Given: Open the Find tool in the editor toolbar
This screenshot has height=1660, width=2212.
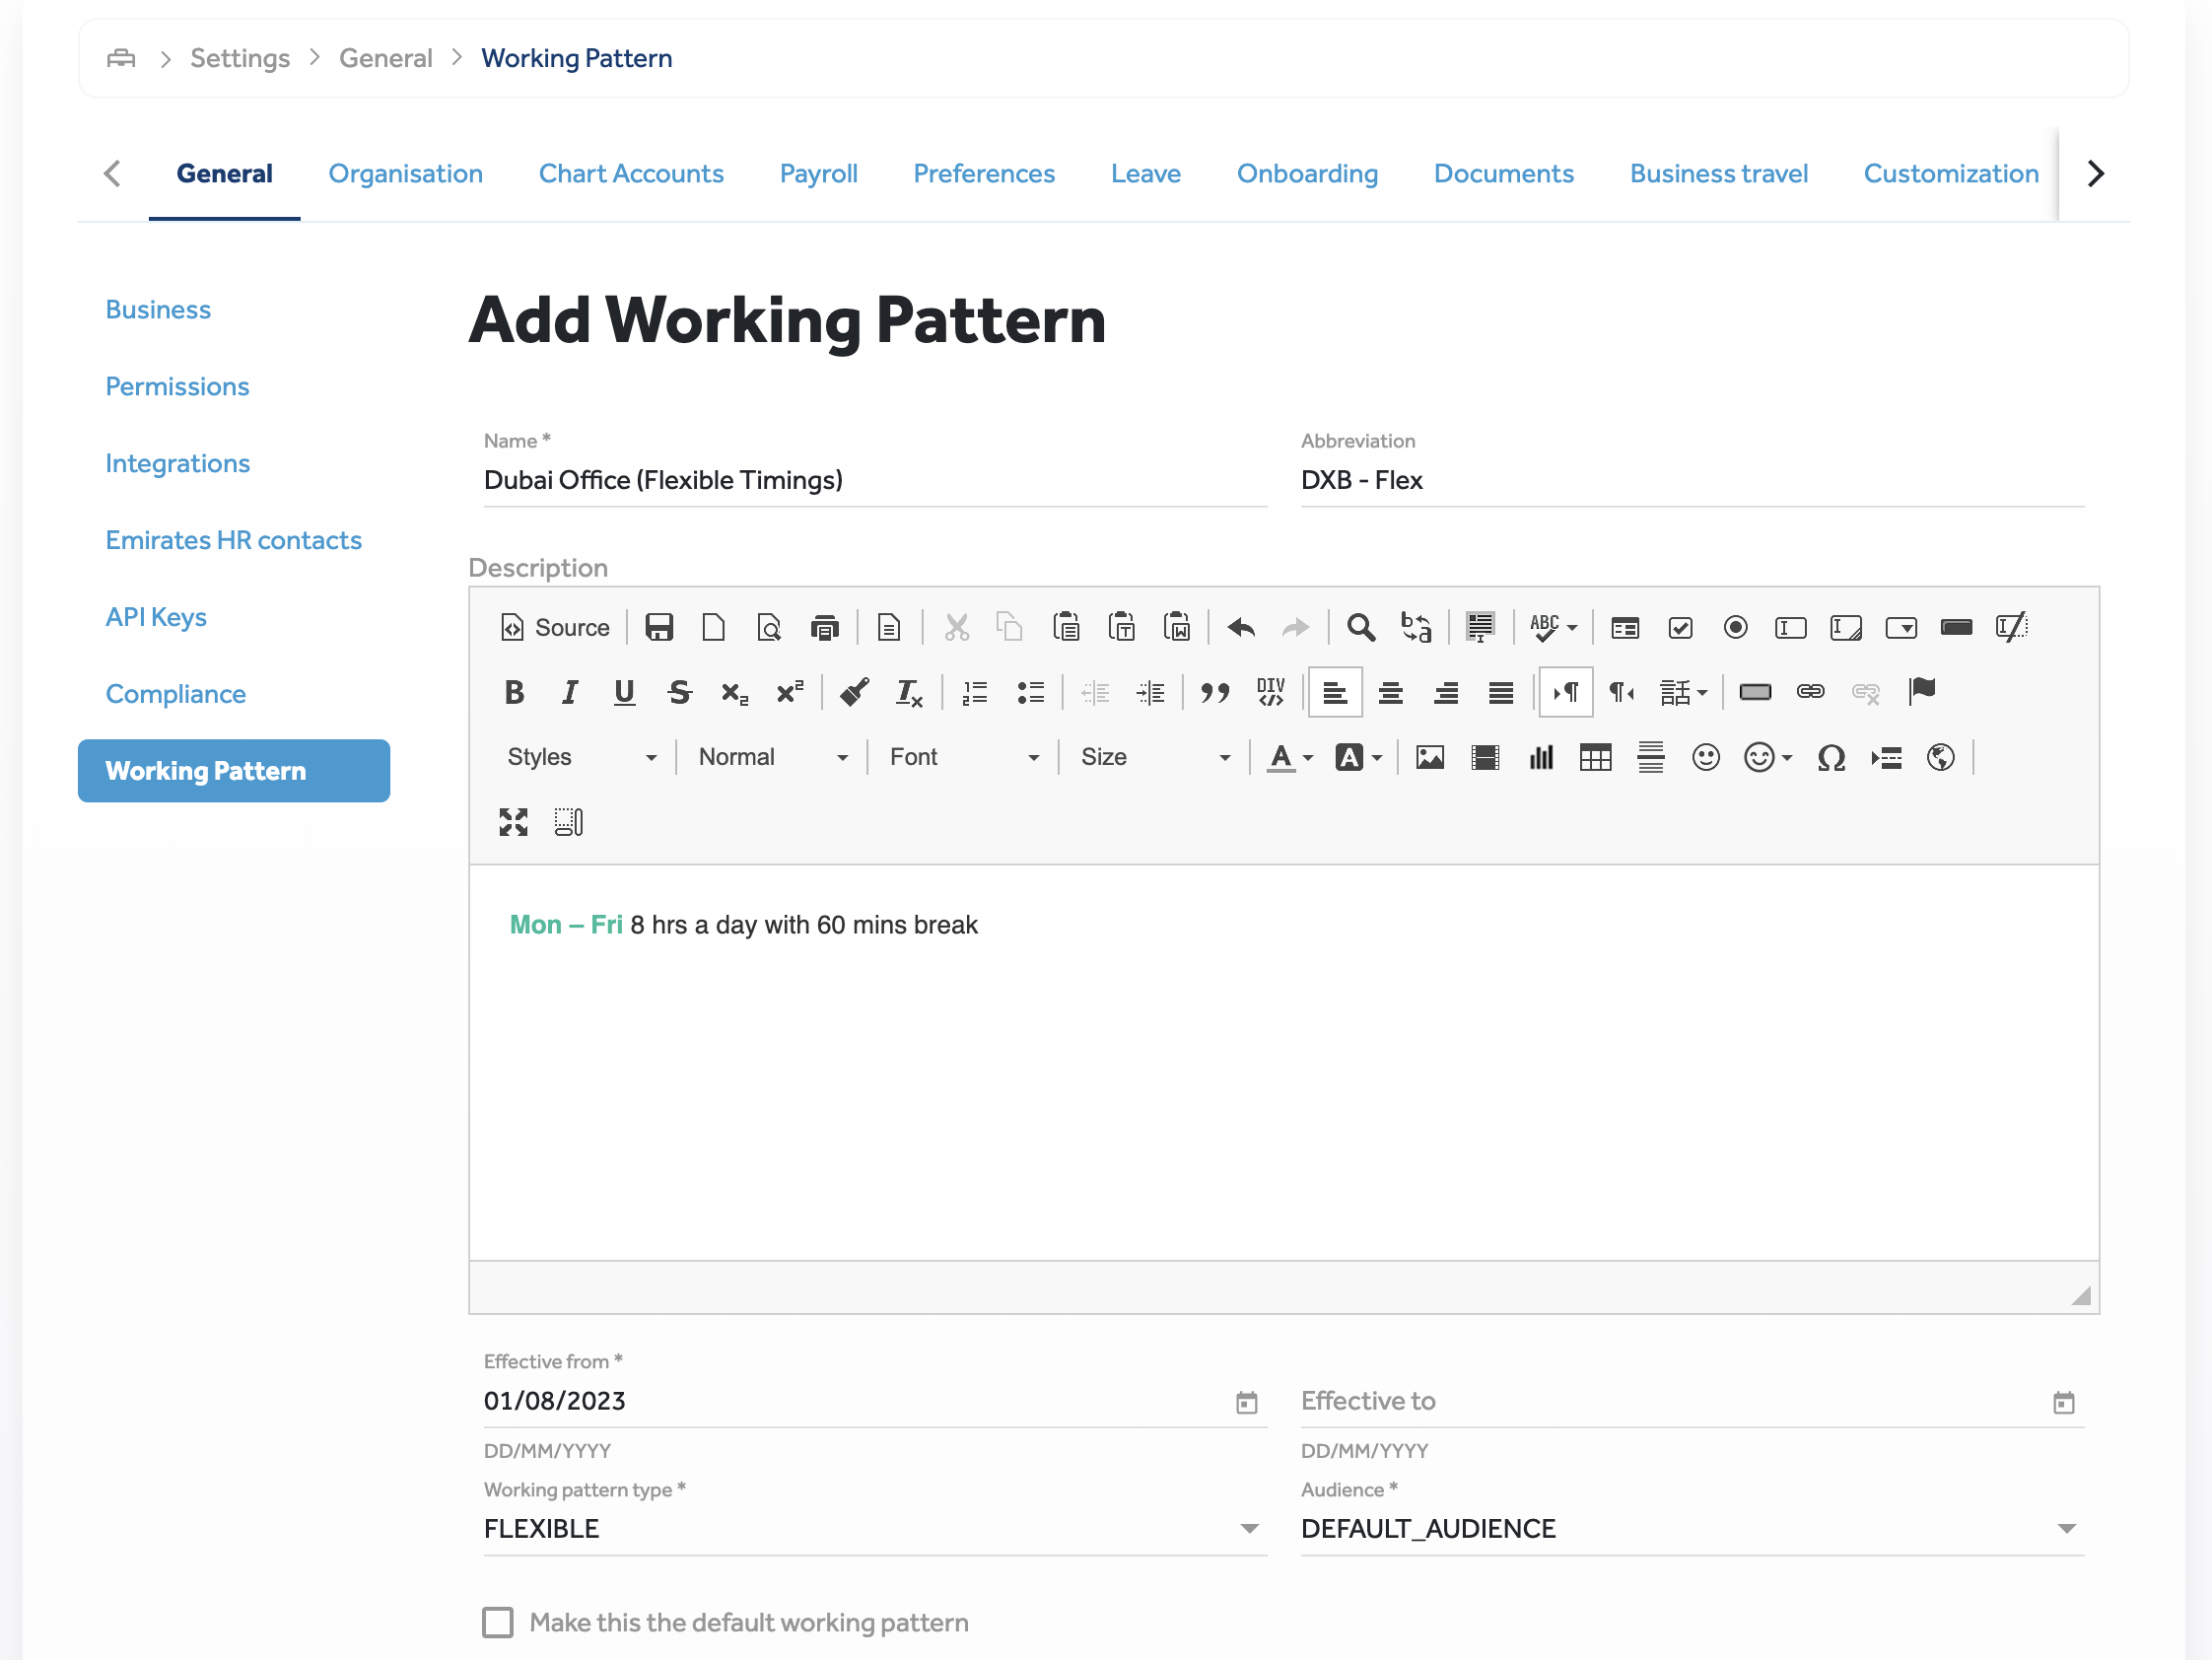Looking at the screenshot, I should pos(1360,627).
